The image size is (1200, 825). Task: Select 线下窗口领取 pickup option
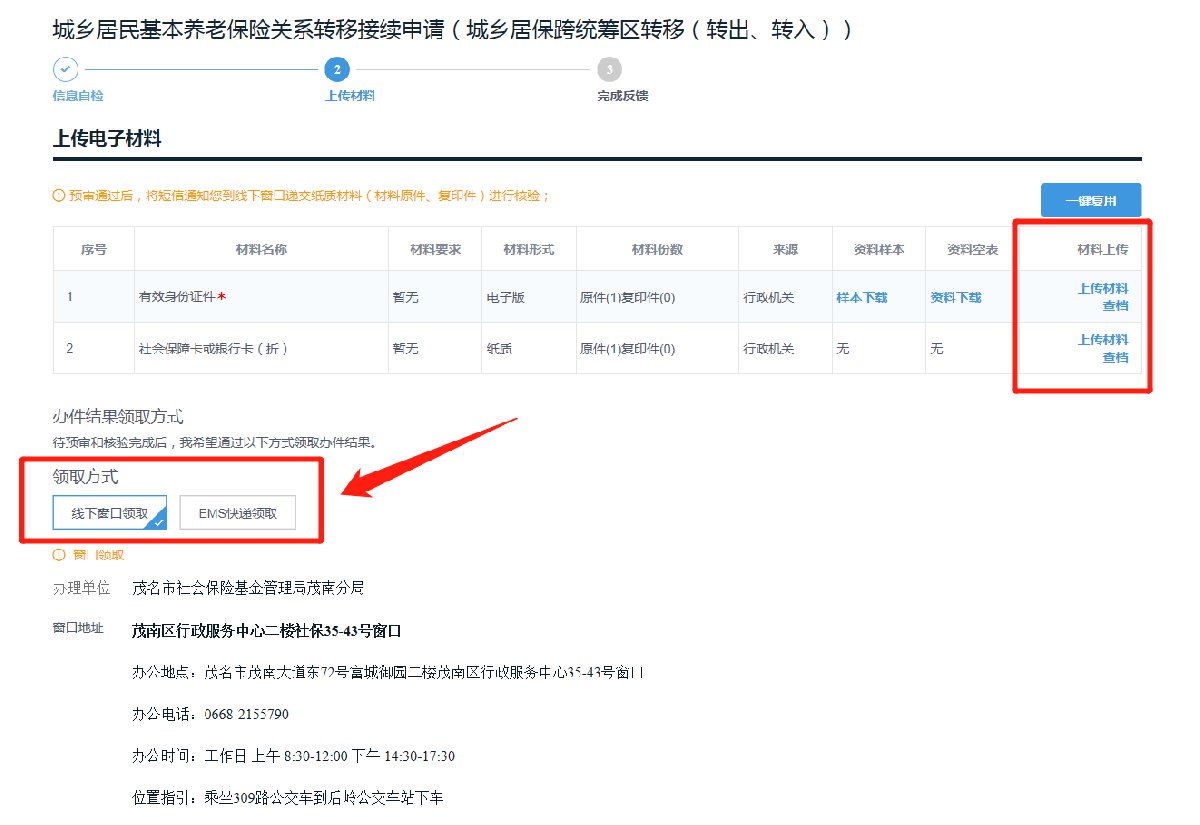point(110,512)
